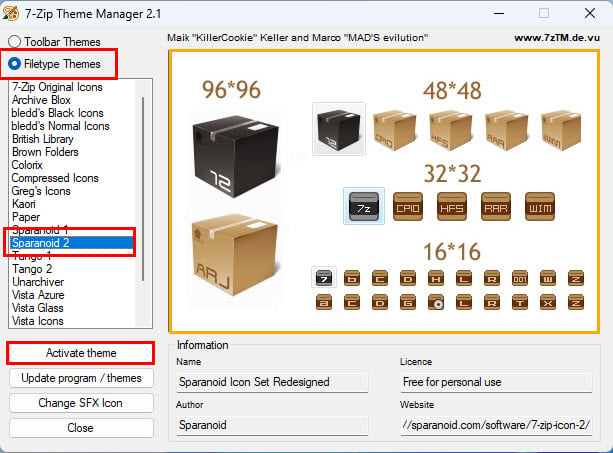Pick bledd's Black Icons in list
This screenshot has height=453, width=613.
click(57, 113)
